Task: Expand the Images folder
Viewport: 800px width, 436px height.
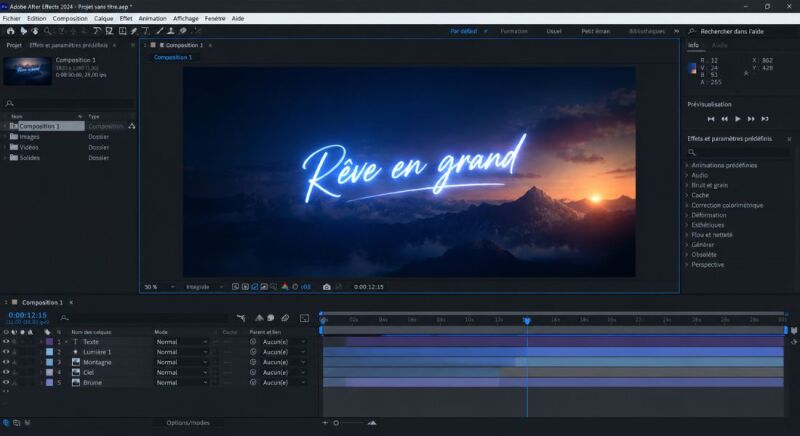Action: [x=6, y=137]
